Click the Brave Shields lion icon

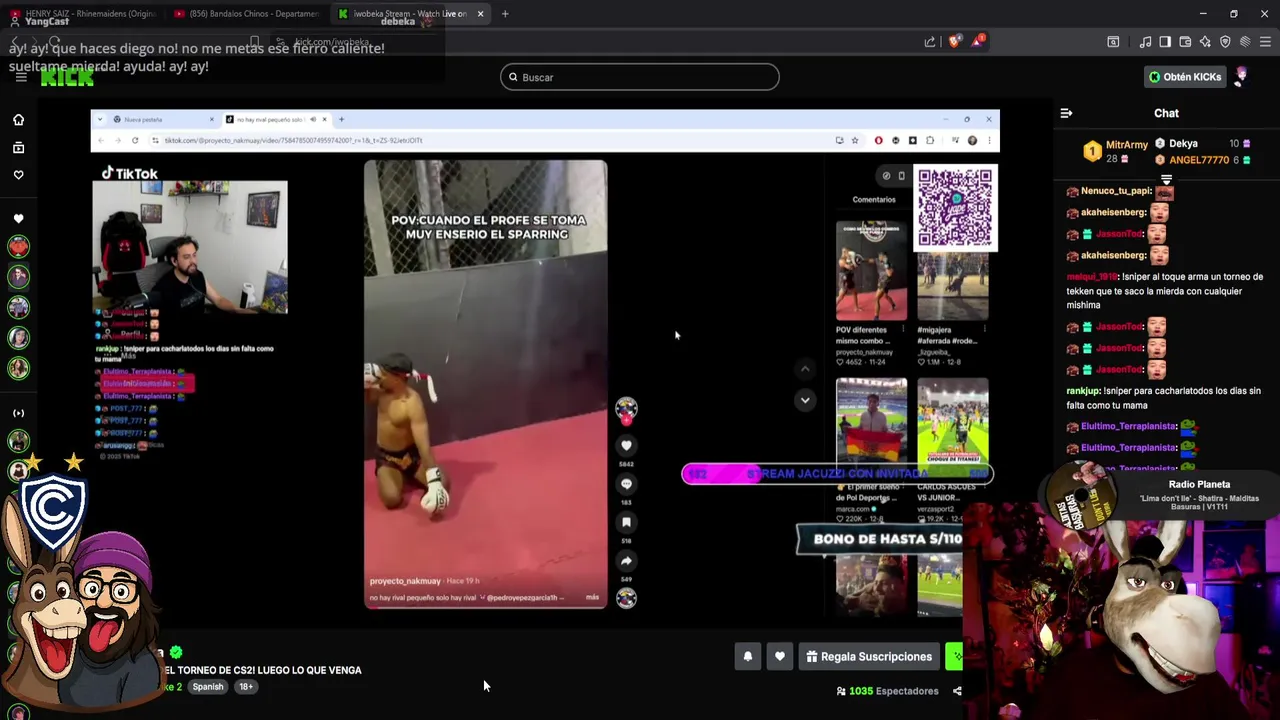click(x=954, y=42)
